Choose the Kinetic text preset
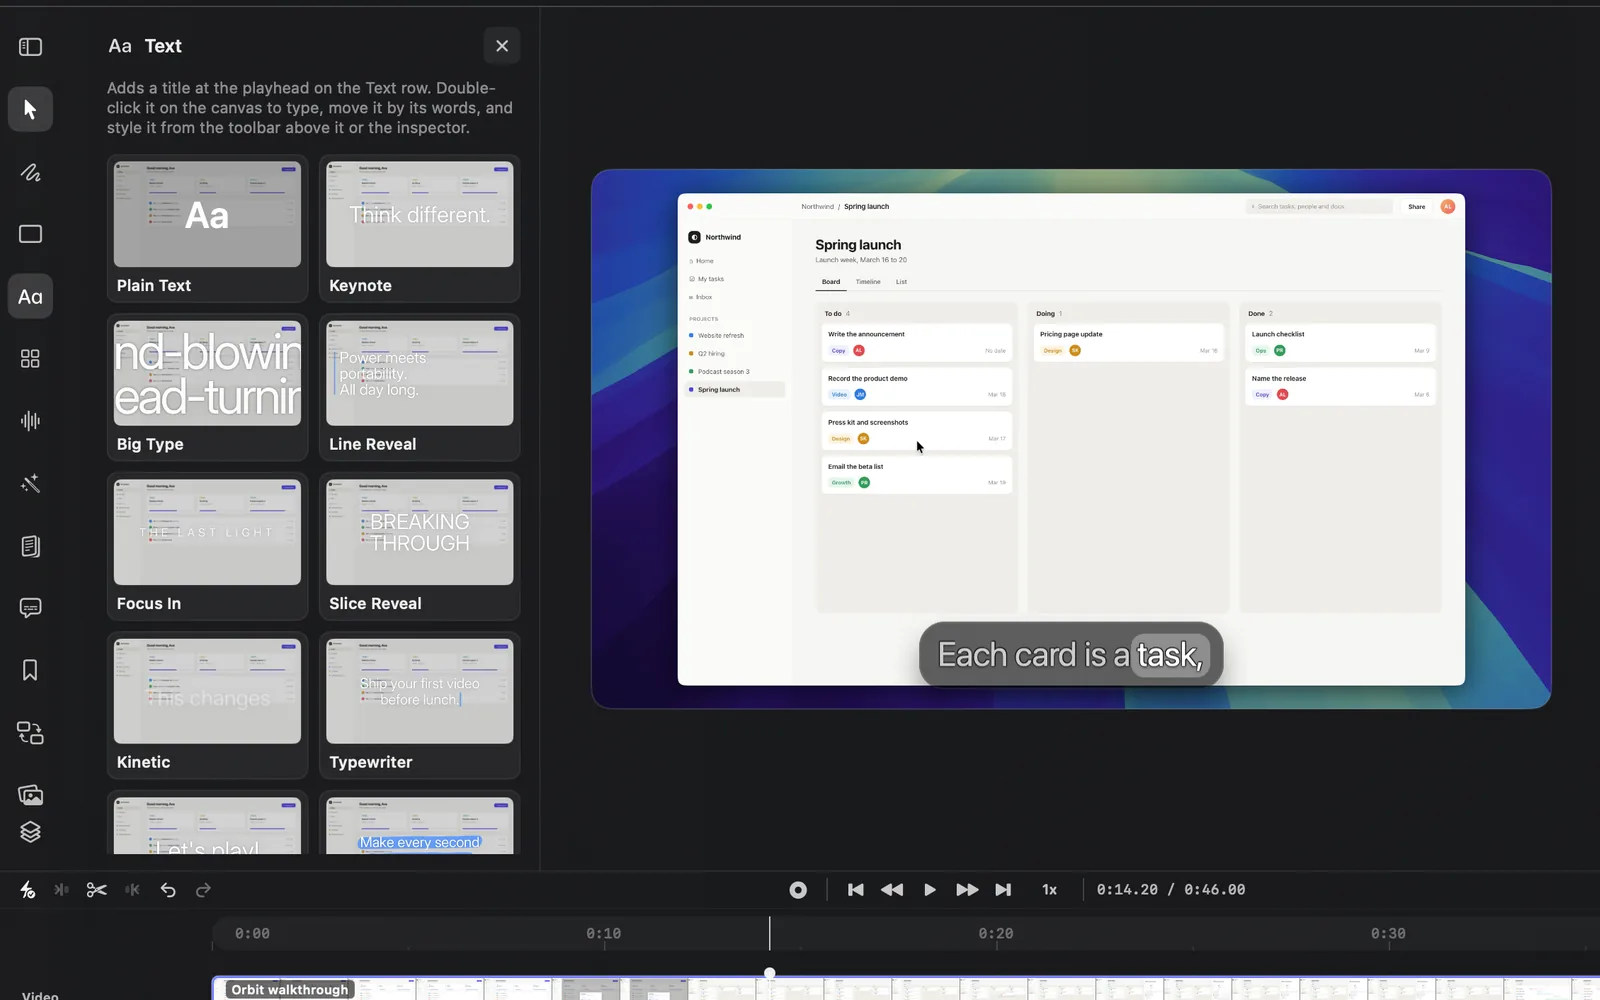The width and height of the screenshot is (1600, 1000). (207, 706)
